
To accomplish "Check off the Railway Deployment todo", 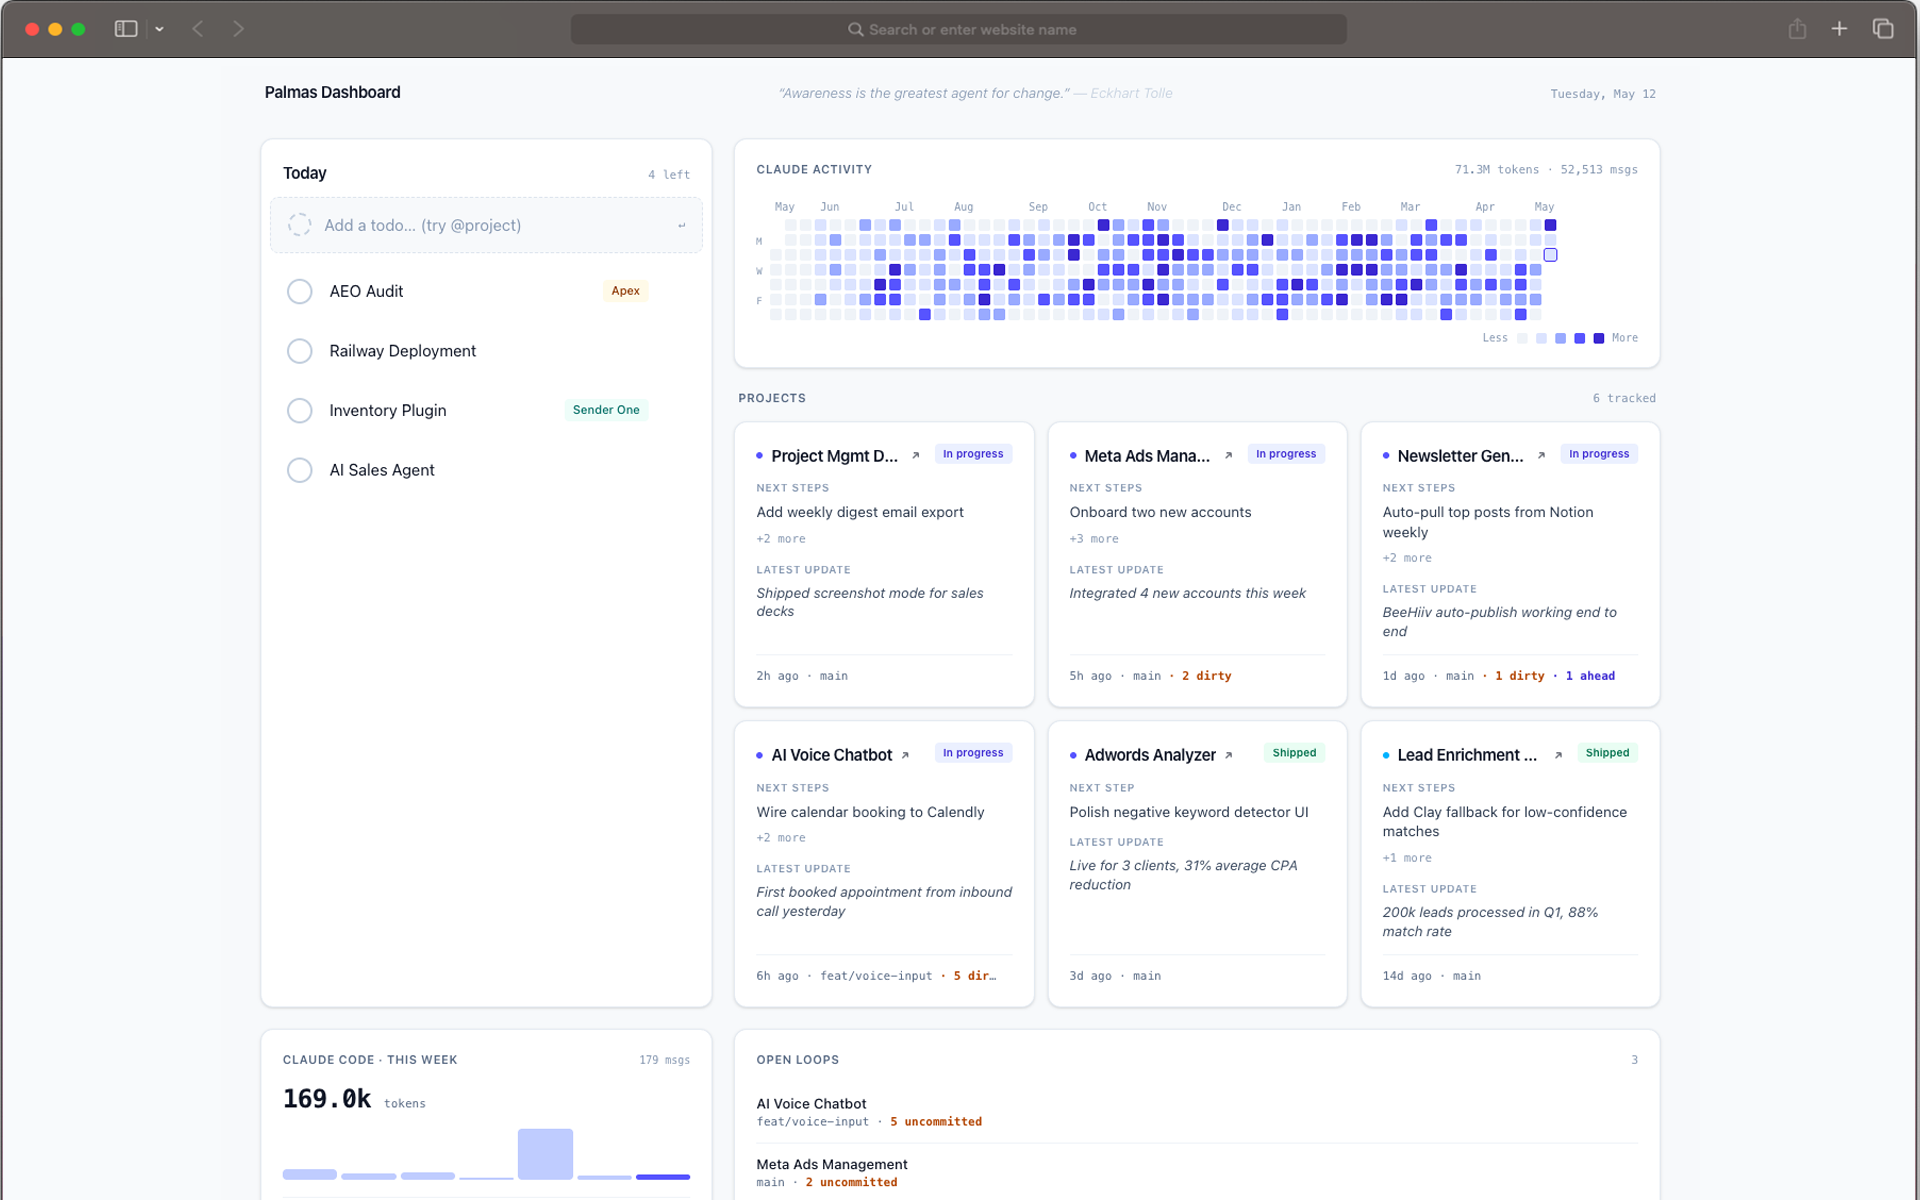I will pyautogui.click(x=299, y=351).
